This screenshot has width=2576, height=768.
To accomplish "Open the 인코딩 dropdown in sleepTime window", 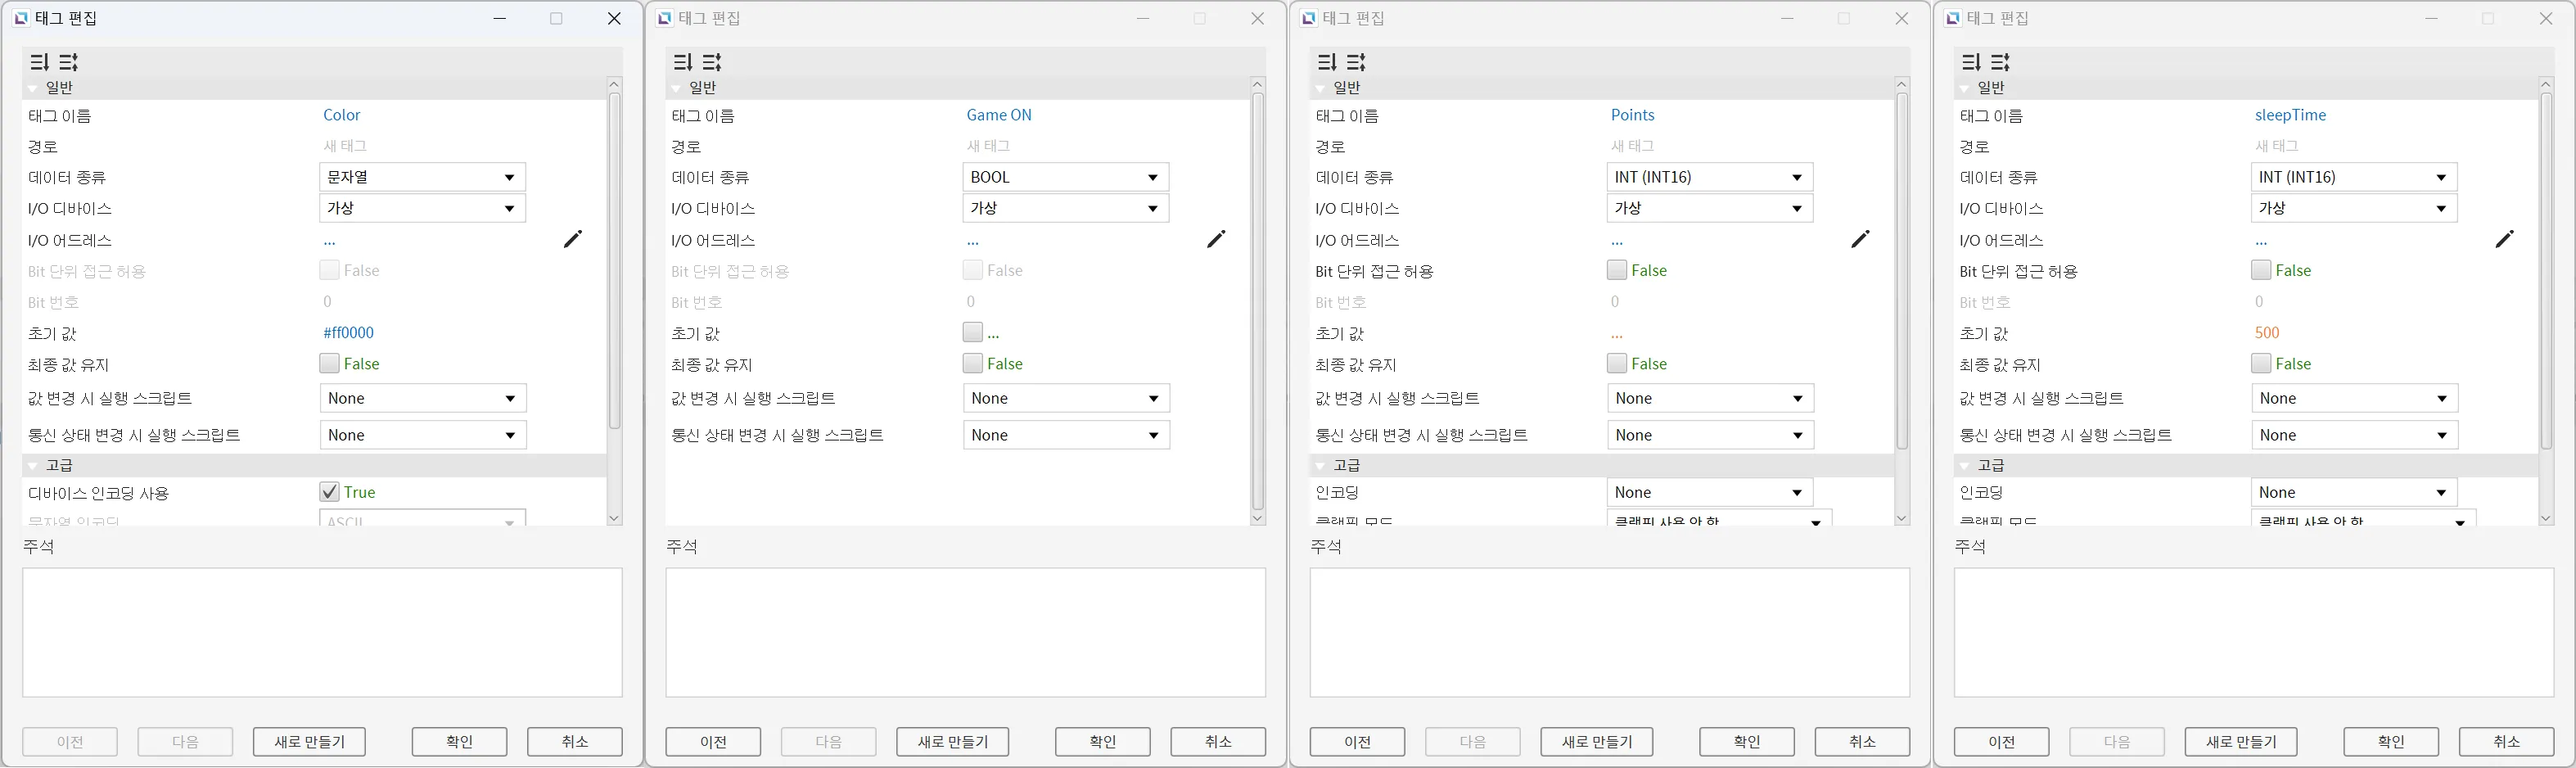I will pos(2353,492).
